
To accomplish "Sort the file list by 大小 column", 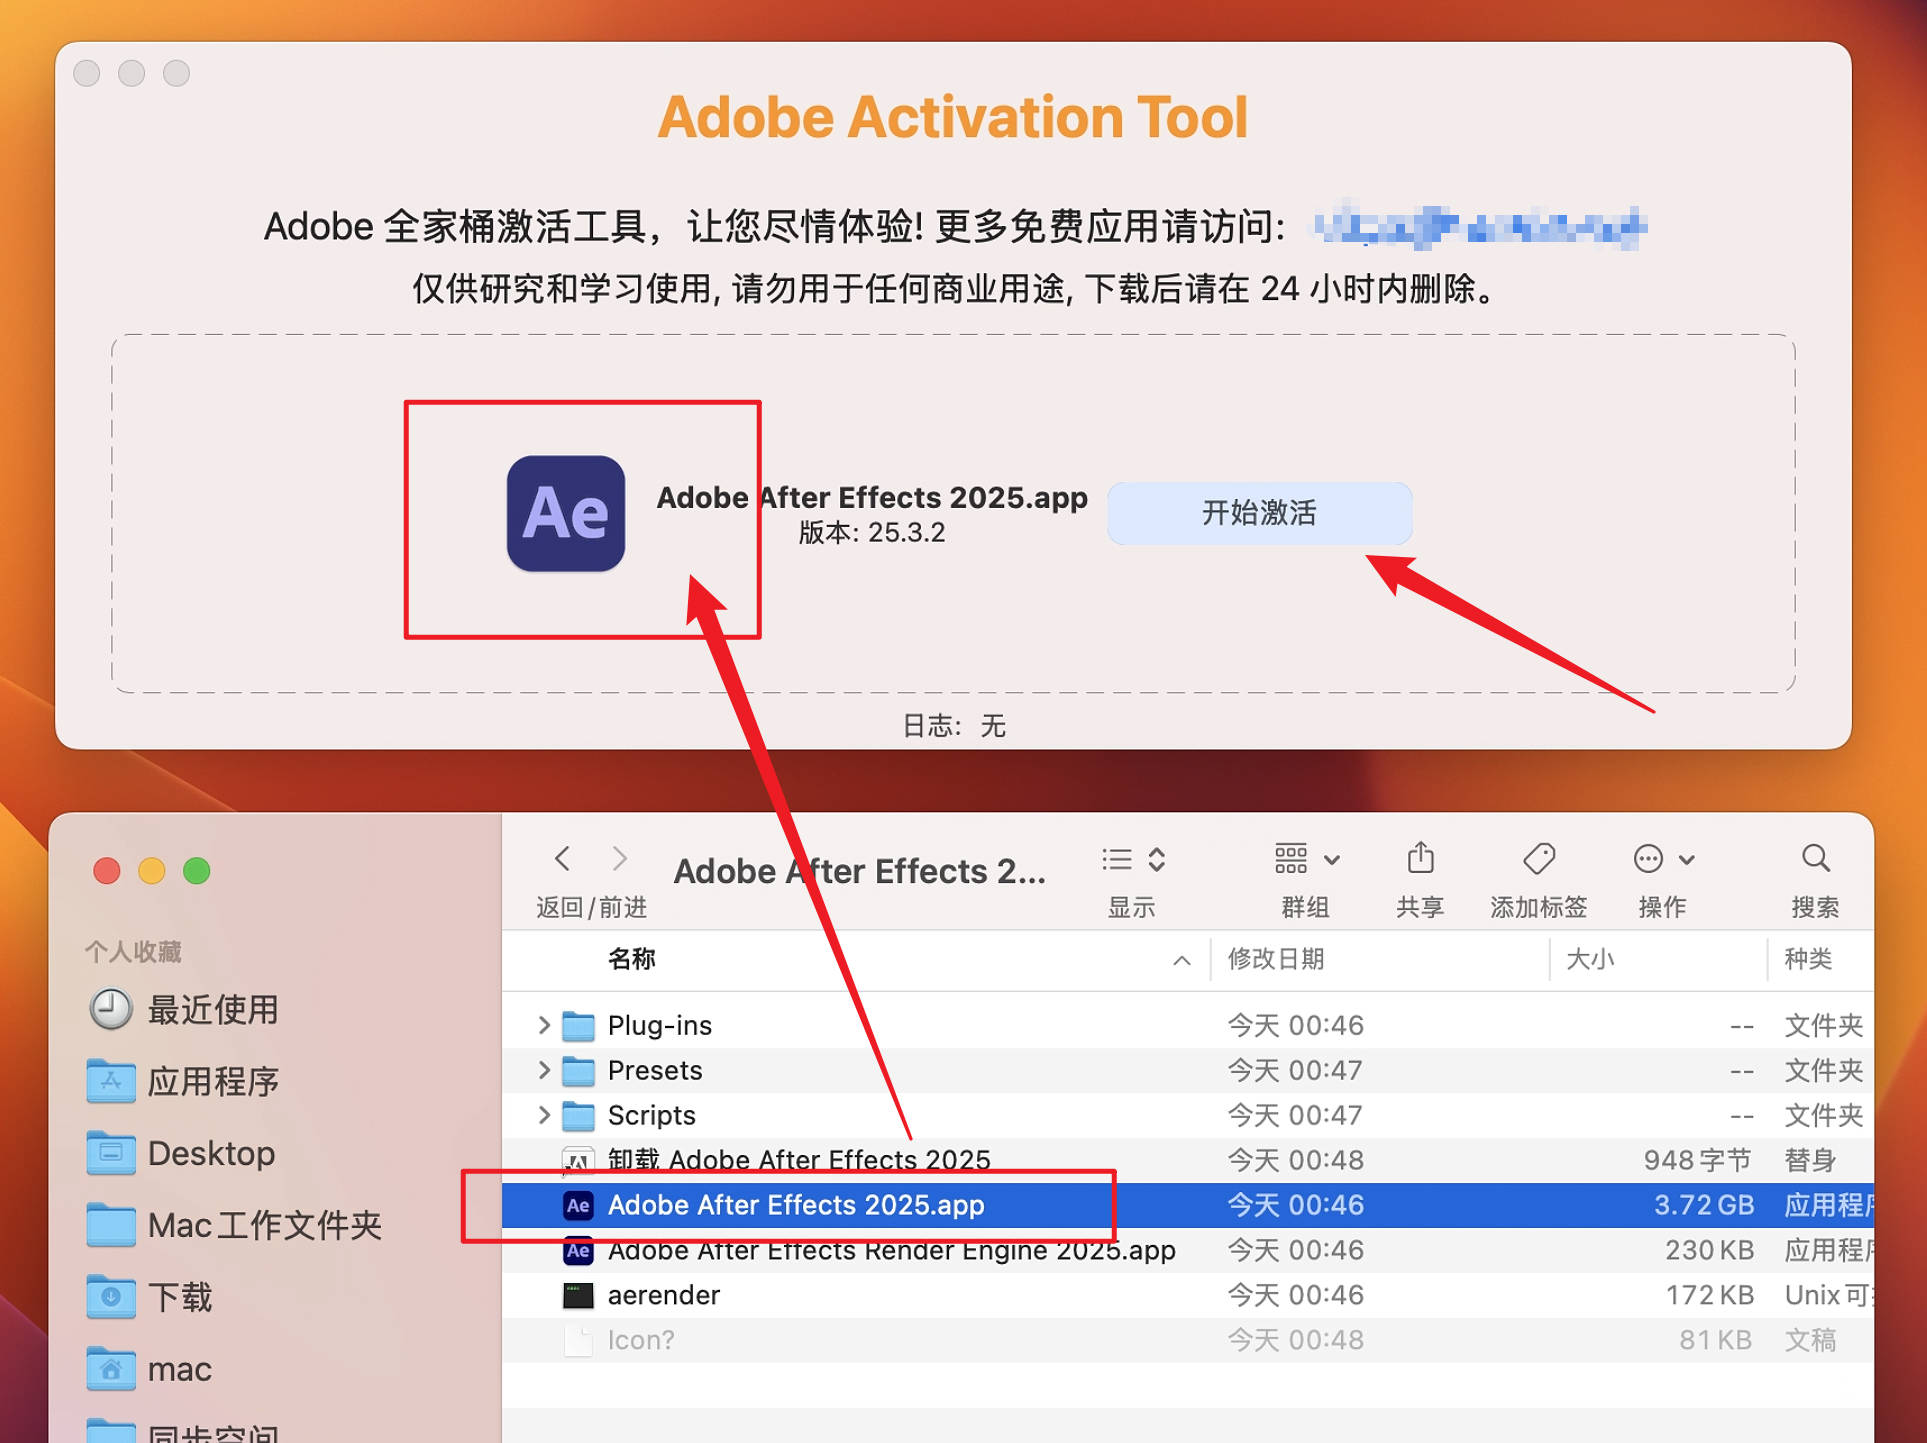I will [1589, 959].
